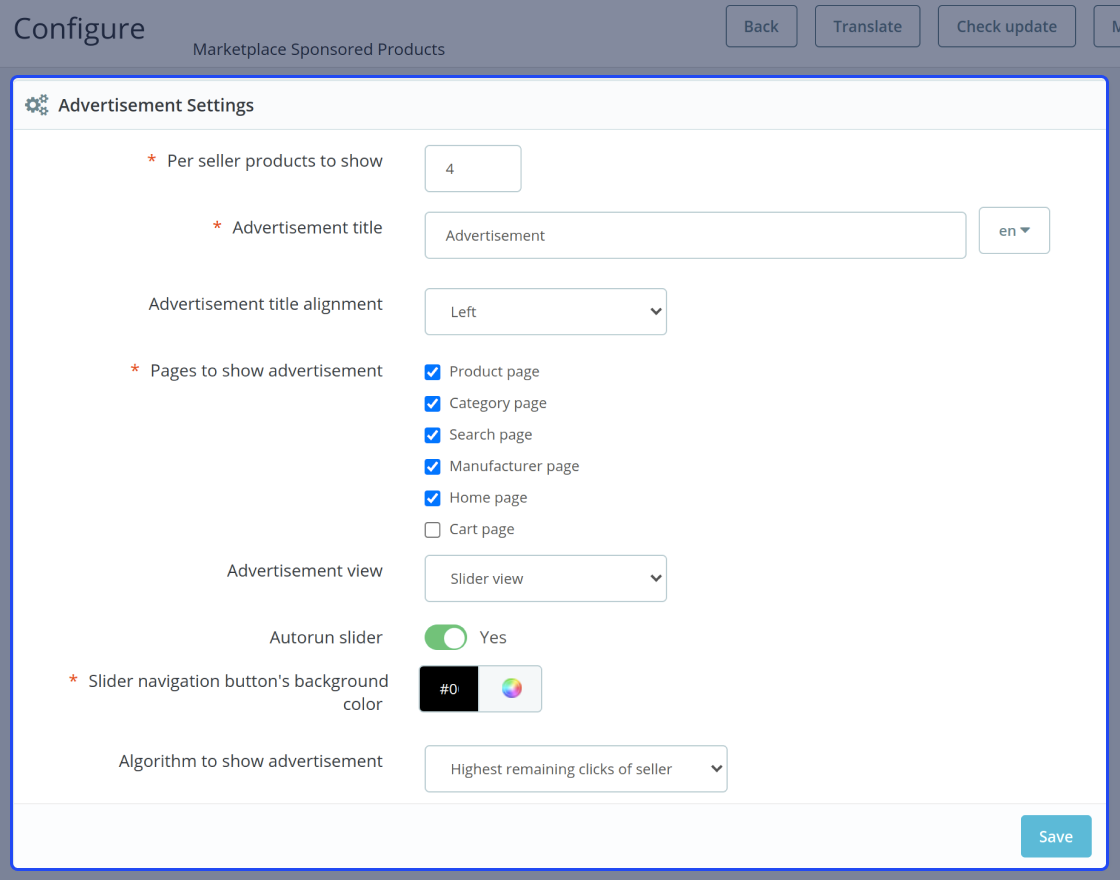Click the 'Algorithm to show advertisement' label
The height and width of the screenshot is (880, 1120).
coord(251,761)
